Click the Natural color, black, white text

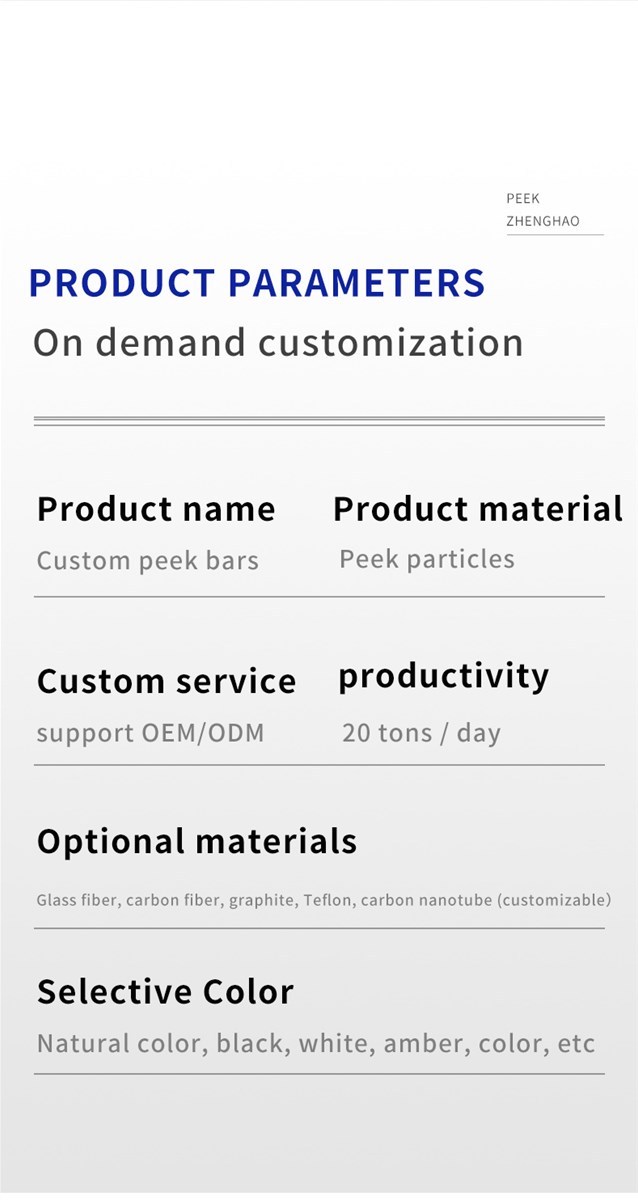[x=316, y=1044]
